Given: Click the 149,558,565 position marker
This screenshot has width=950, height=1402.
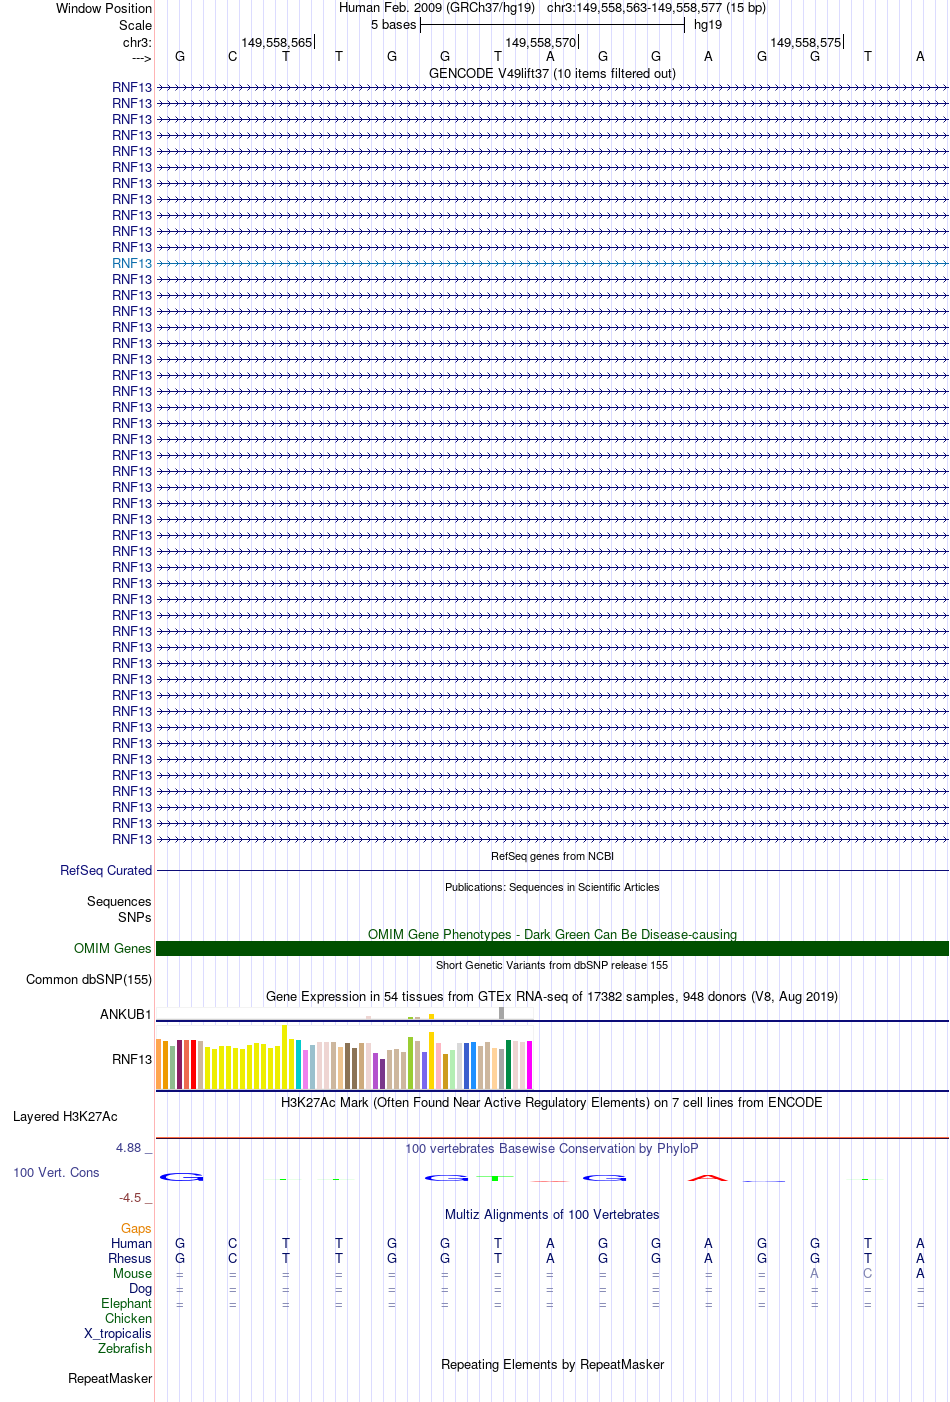Looking at the screenshot, I should tap(277, 43).
